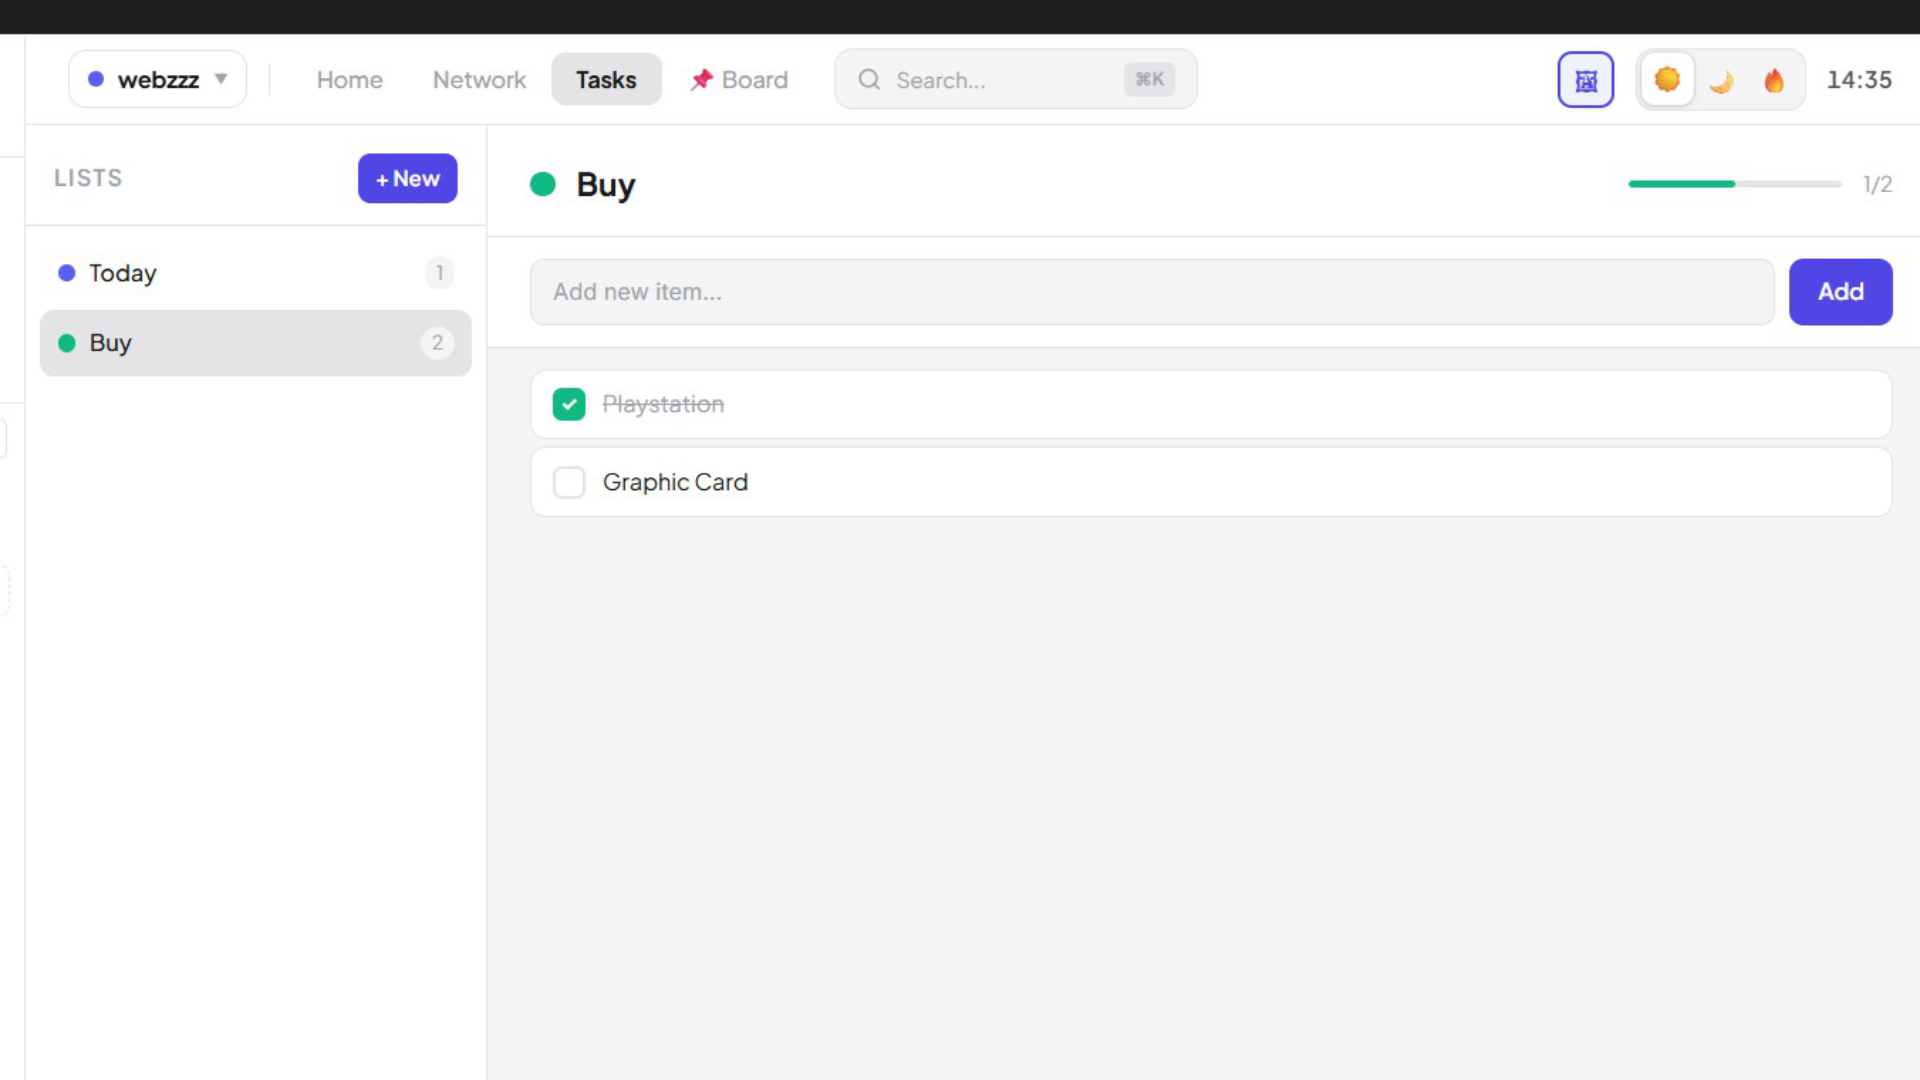This screenshot has width=1920, height=1080.
Task: Switch to the sun light theme
Action: pos(1667,79)
